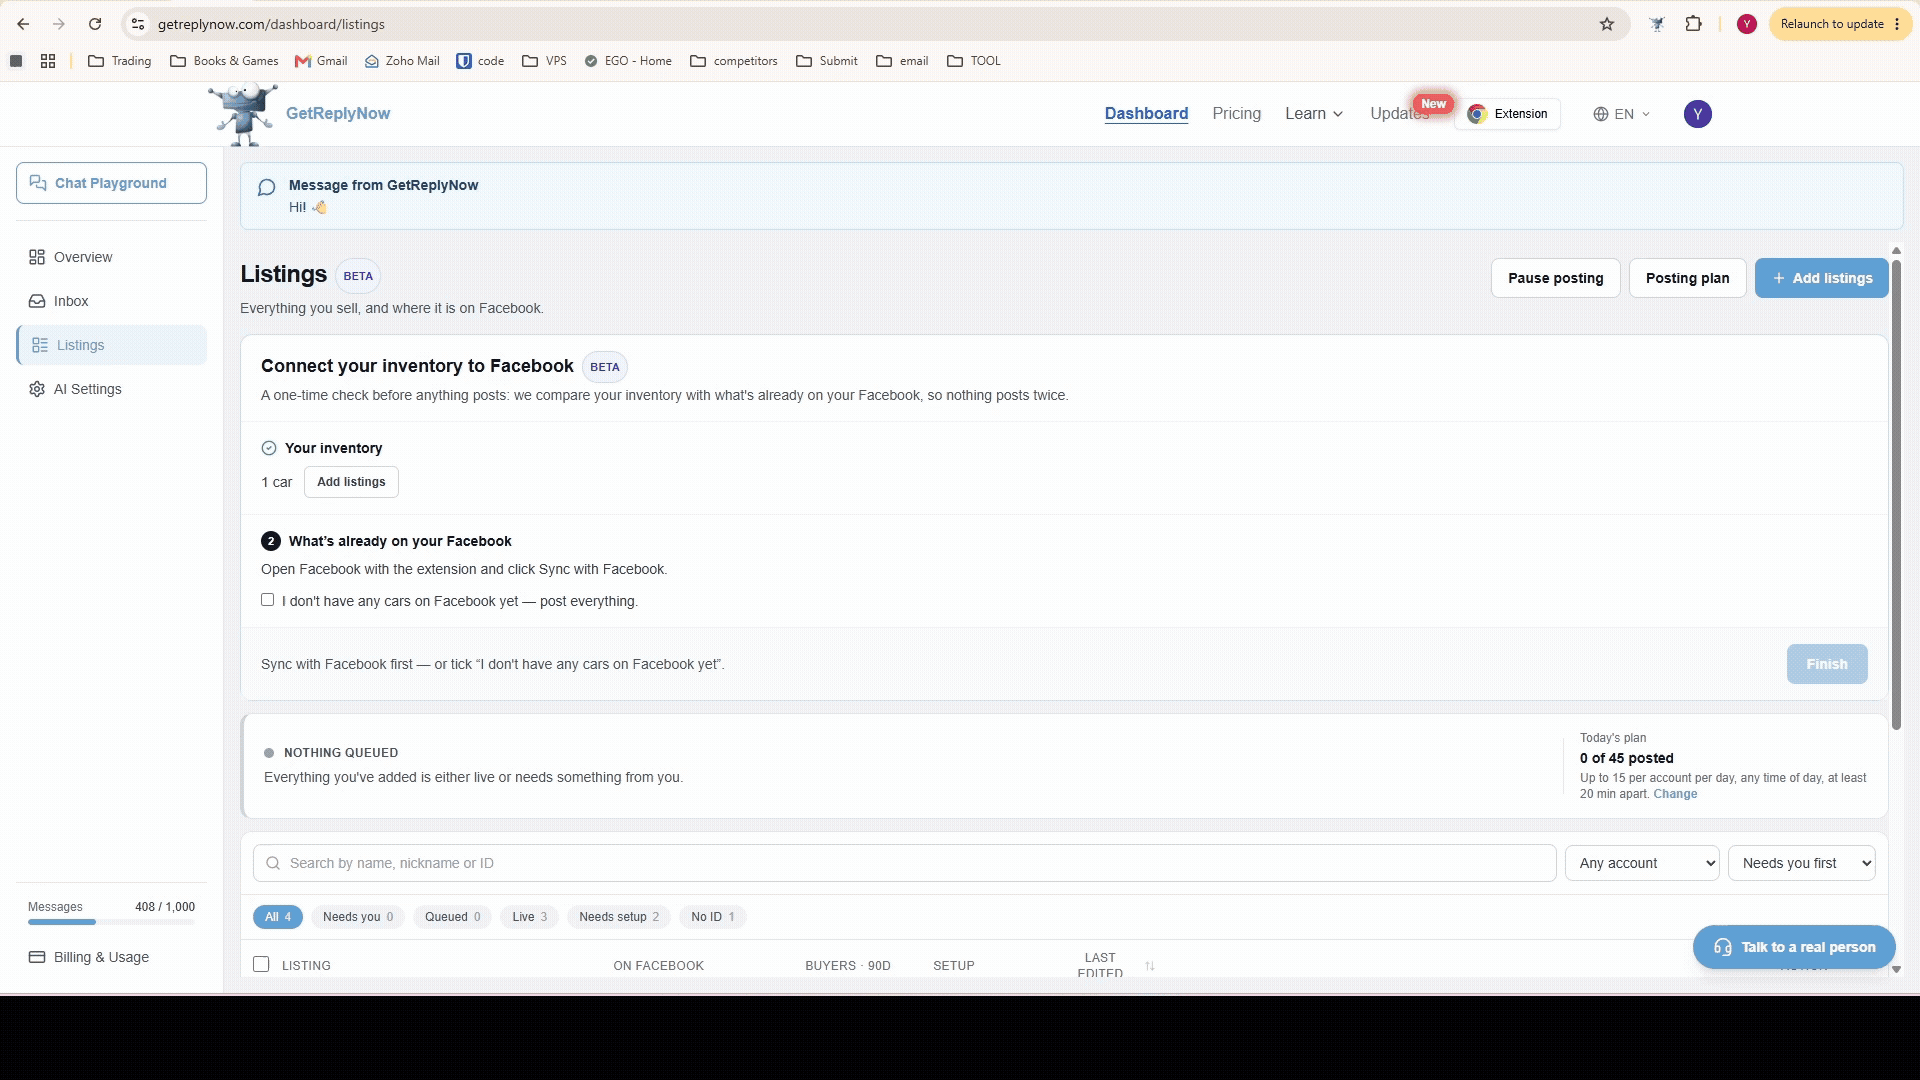
Task: Click Add listings beside 1 car
Action: tap(351, 482)
